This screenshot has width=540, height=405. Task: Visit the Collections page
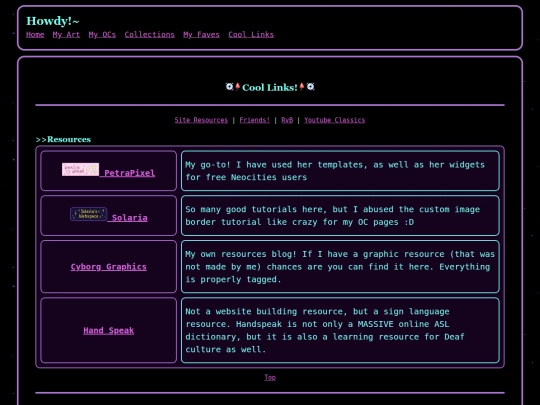click(x=149, y=34)
